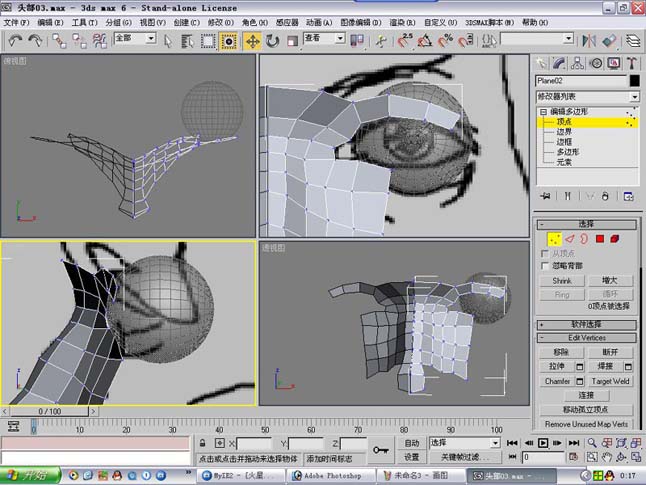Click the Align tool icon
Screen dimensions: 646x485
pyautogui.click(x=609, y=41)
